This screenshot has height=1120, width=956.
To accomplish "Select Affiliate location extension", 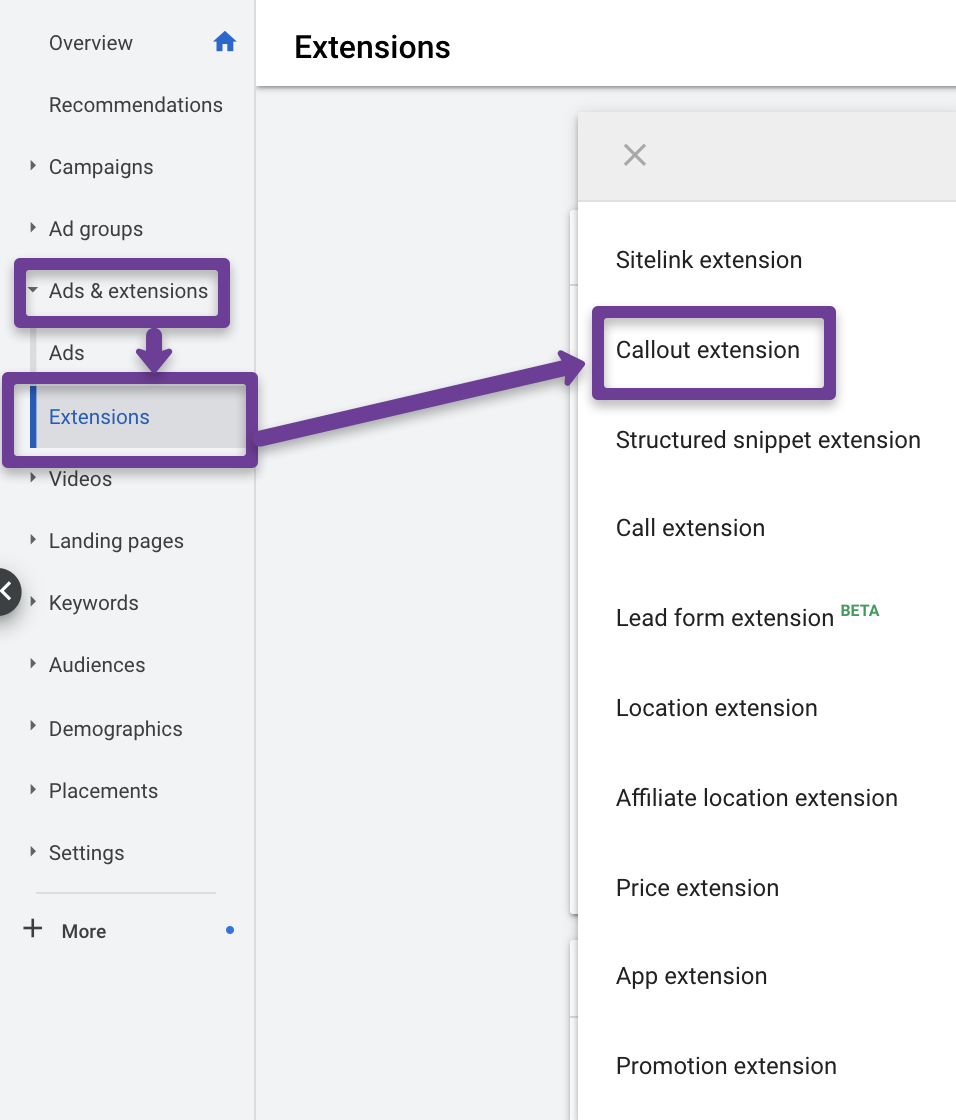I will tap(756, 797).
